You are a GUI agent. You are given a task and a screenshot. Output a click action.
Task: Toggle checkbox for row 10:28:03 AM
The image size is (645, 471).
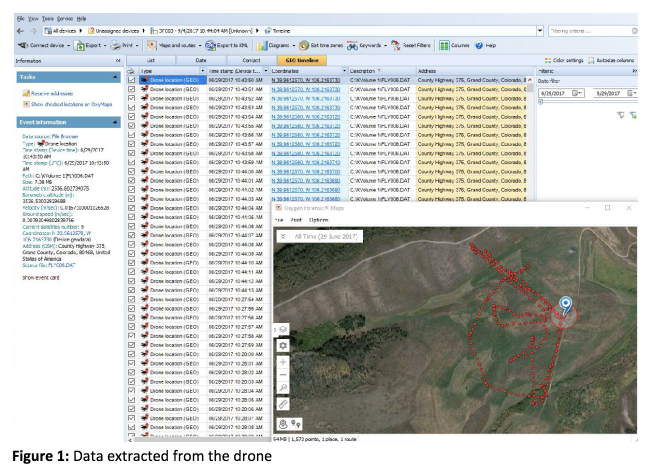131,381
